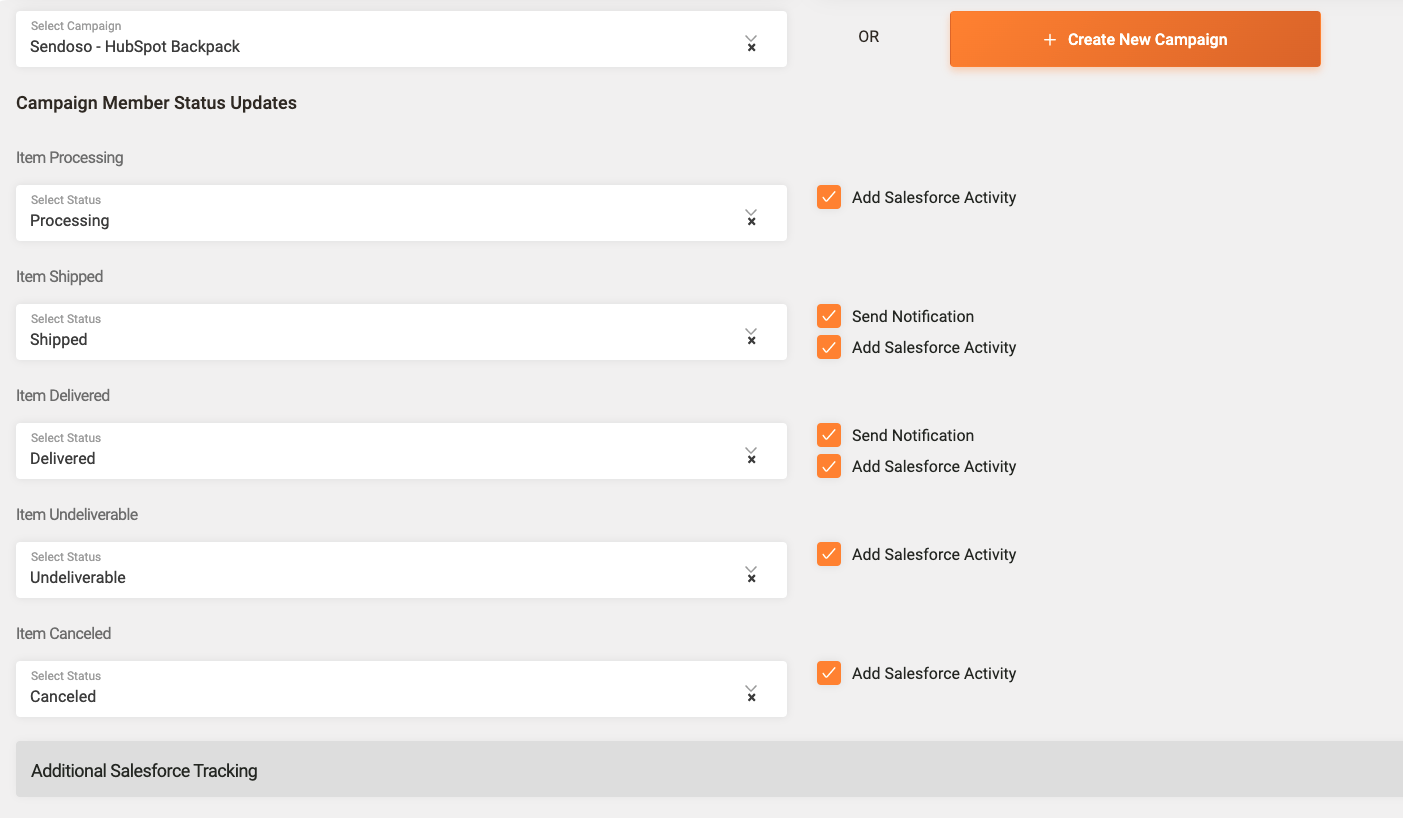Disable Send Notification for Item Shipped

click(829, 316)
